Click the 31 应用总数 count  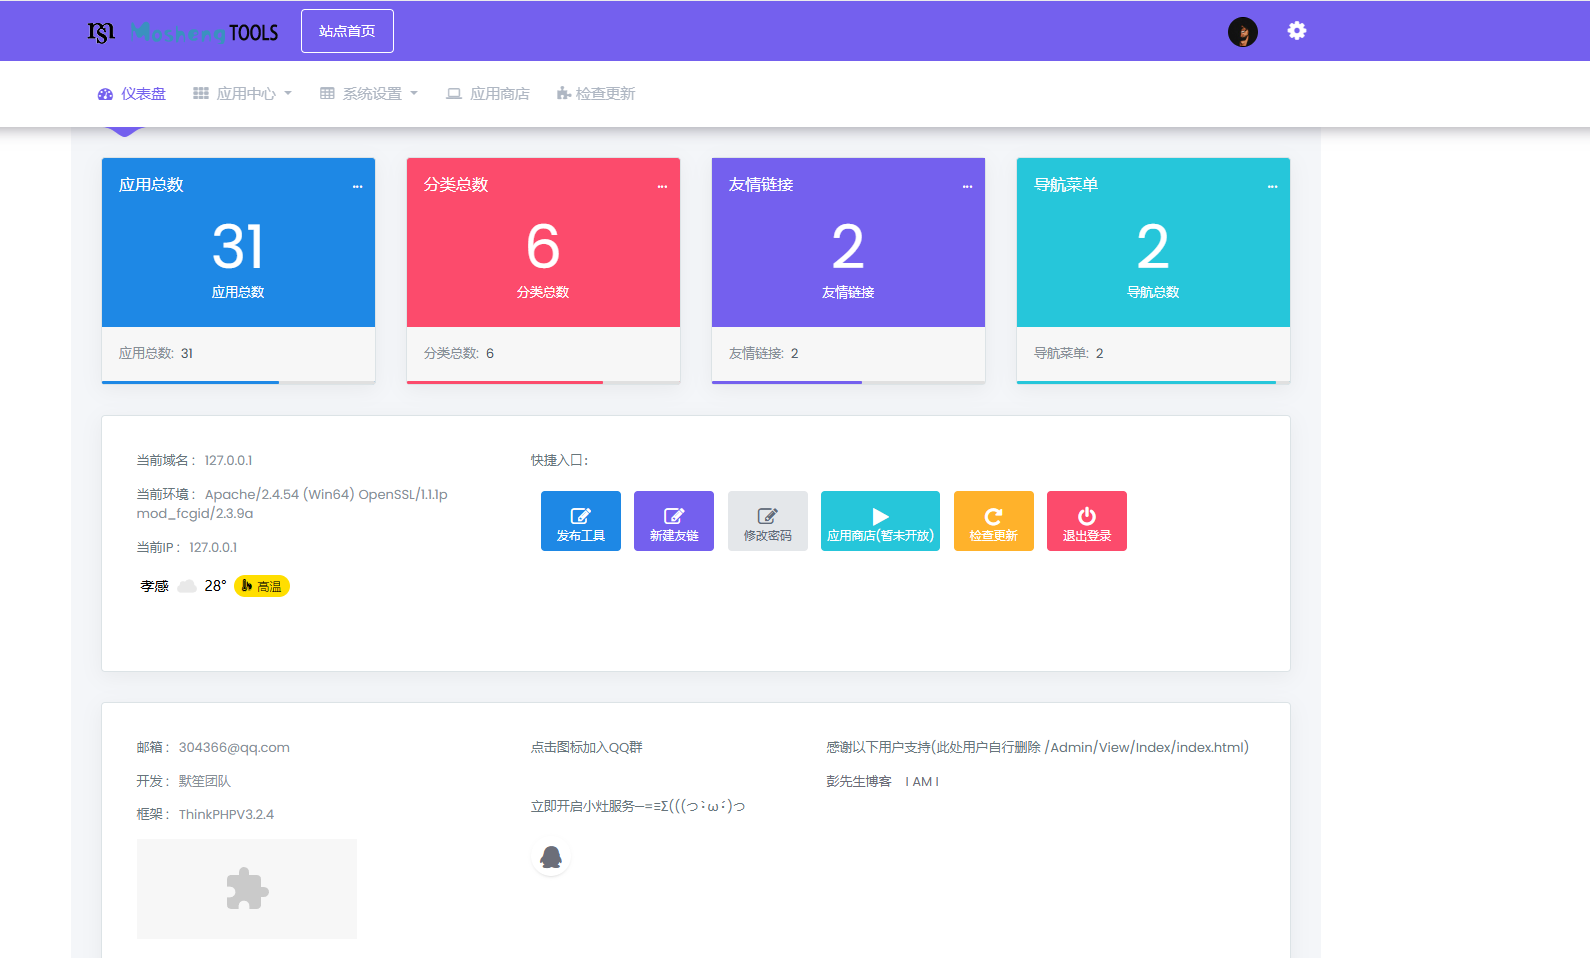238,247
